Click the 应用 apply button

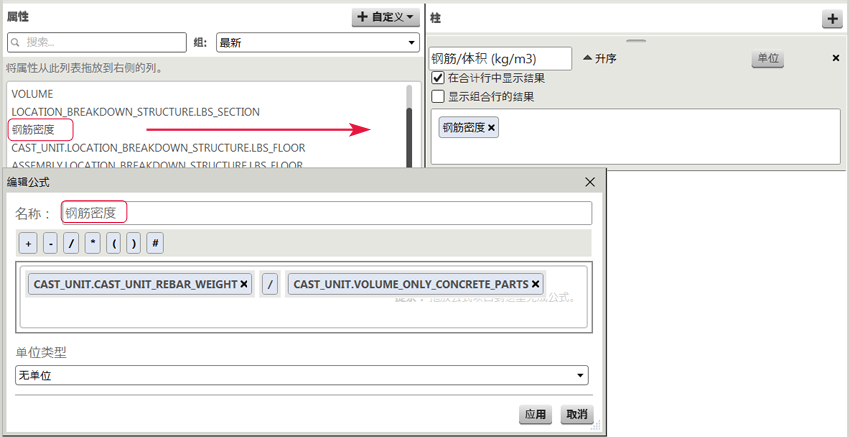[x=535, y=415]
